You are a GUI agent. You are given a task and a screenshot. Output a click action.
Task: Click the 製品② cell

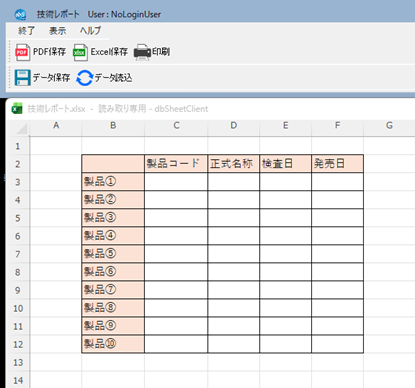point(113,200)
